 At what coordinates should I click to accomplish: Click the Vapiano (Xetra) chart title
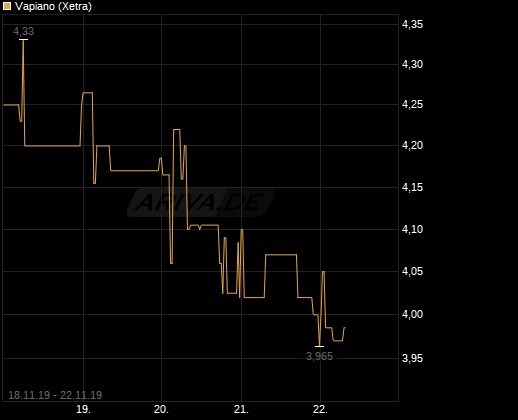tap(53, 6)
